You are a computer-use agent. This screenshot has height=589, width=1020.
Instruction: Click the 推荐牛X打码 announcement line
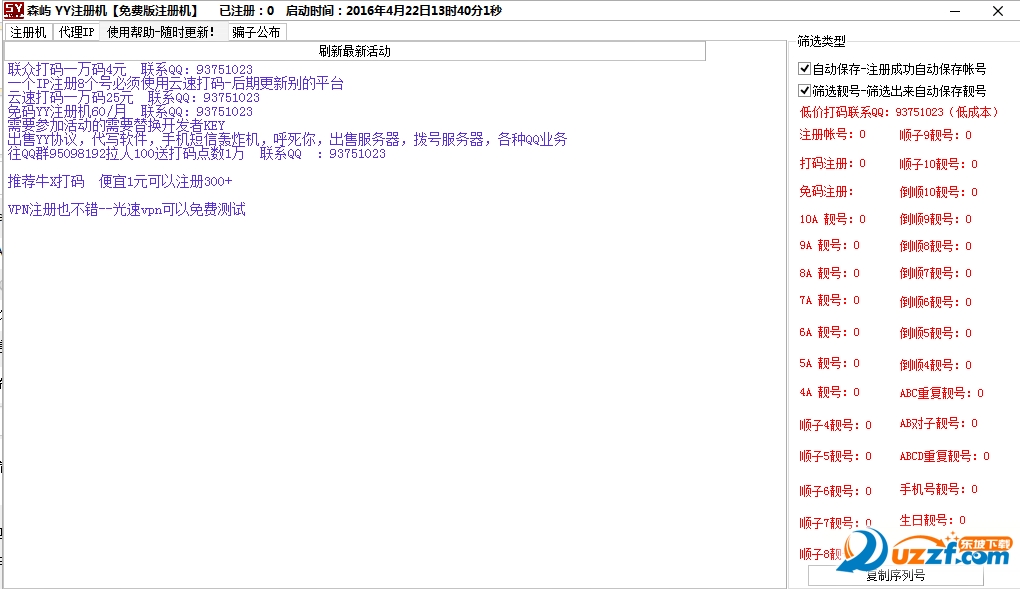[x=120, y=182]
